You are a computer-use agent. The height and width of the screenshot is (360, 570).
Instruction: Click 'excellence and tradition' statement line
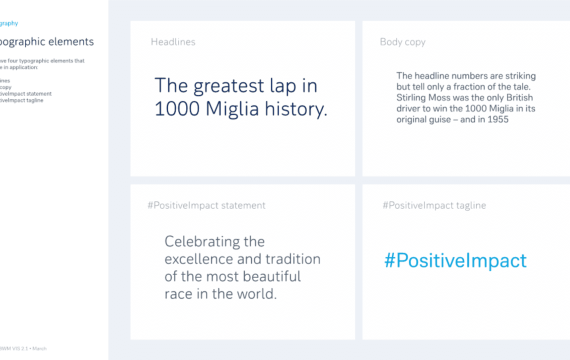pyautogui.click(x=242, y=259)
